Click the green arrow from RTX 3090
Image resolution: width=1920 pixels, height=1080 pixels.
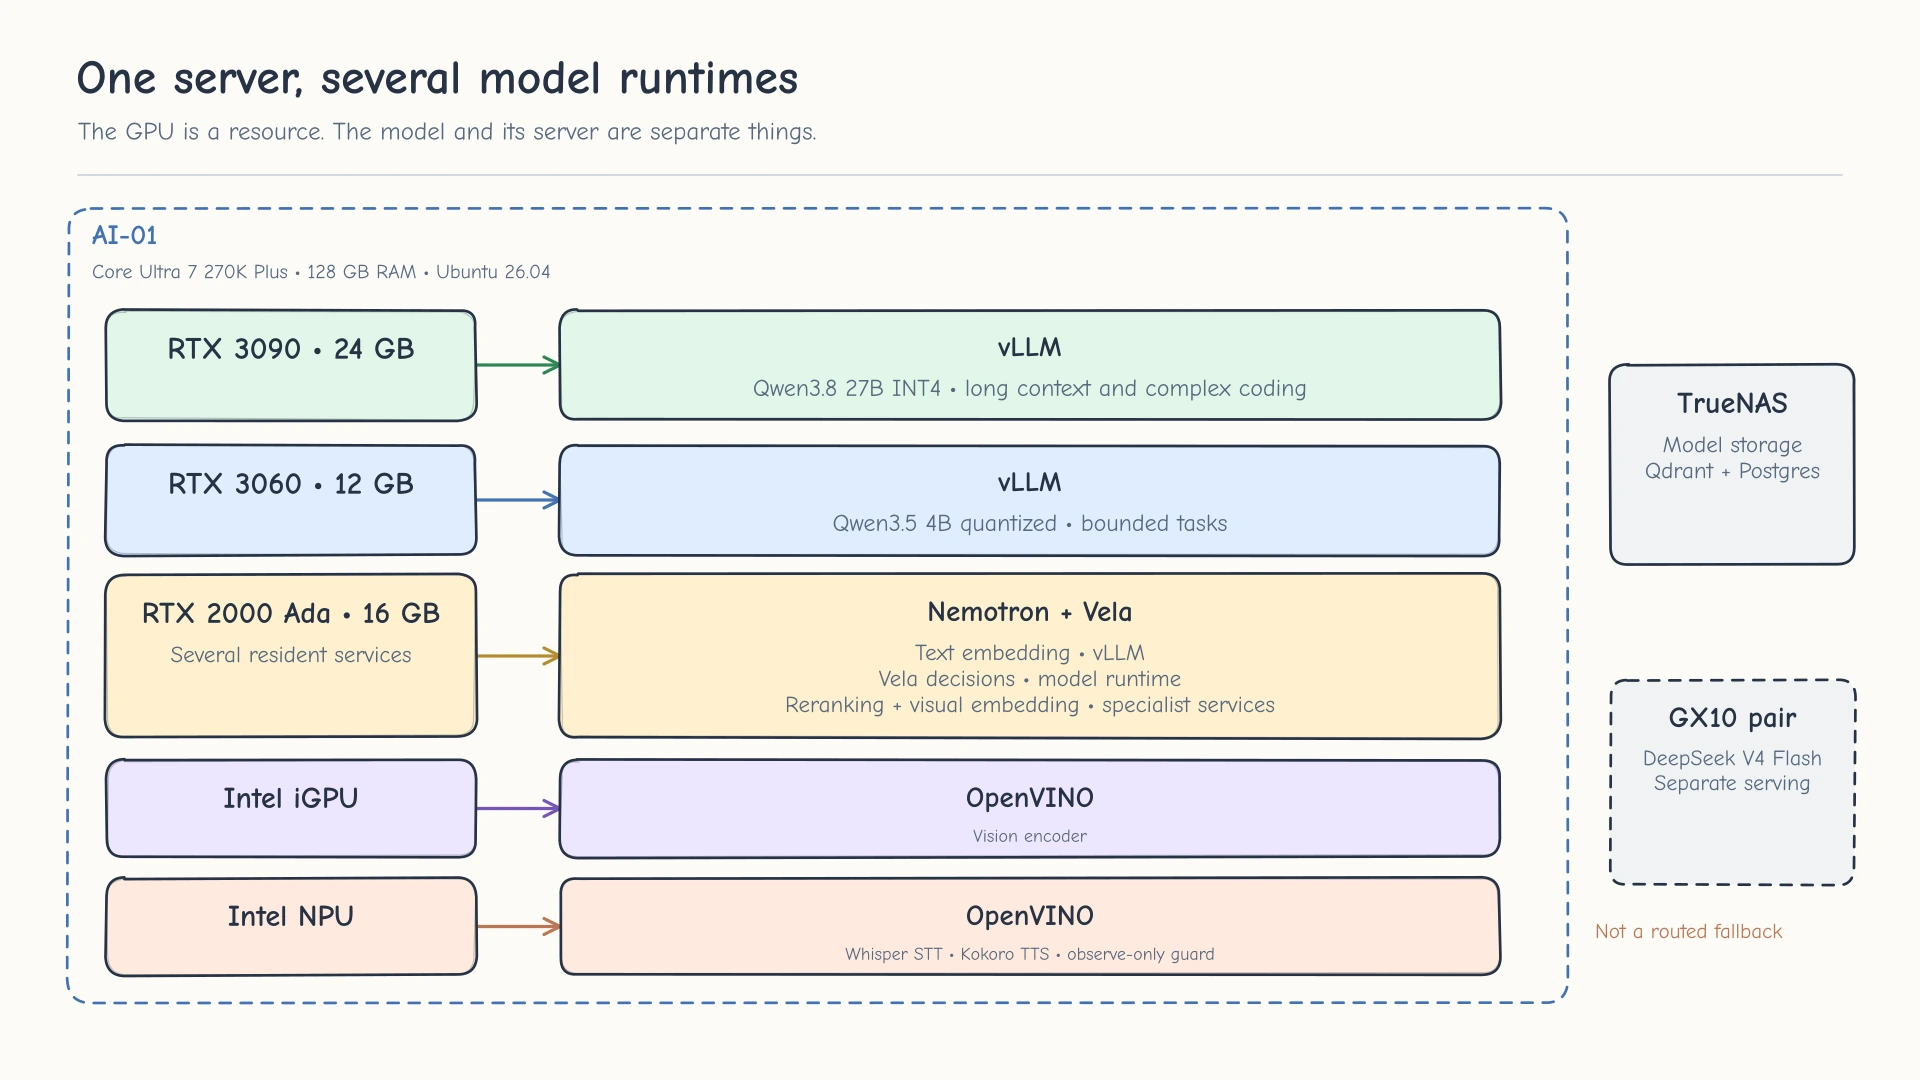pyautogui.click(x=518, y=365)
